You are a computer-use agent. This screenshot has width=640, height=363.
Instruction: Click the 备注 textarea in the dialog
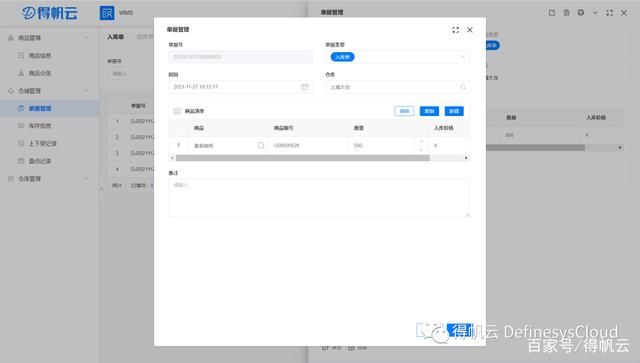(319, 198)
